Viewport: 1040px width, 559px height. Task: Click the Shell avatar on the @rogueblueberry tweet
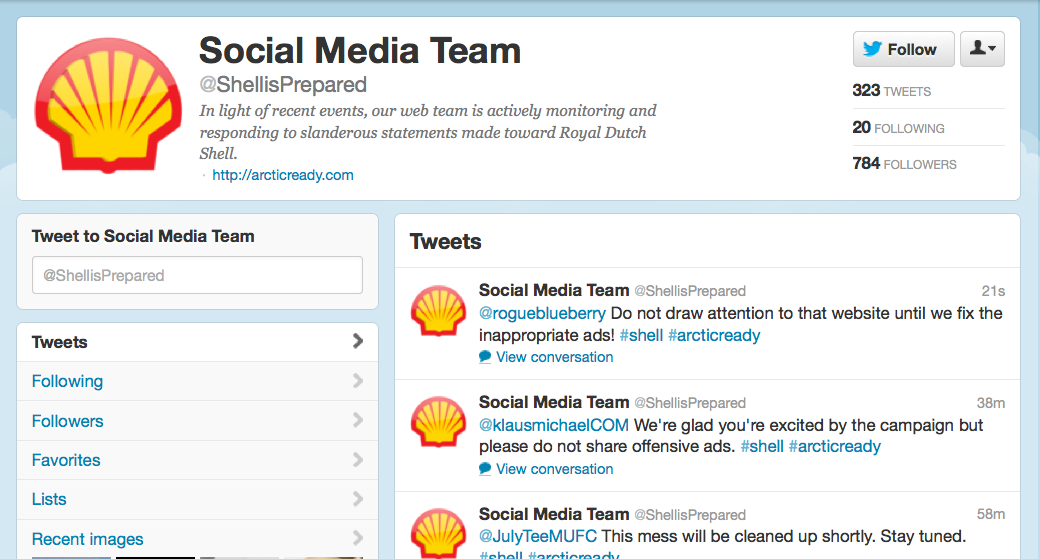click(438, 310)
